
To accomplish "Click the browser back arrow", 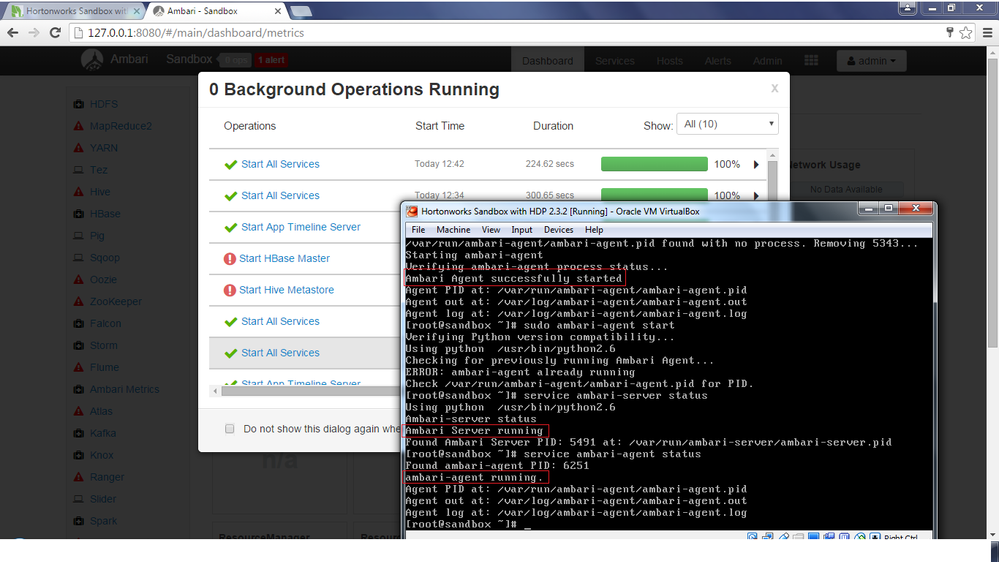I will point(13,32).
